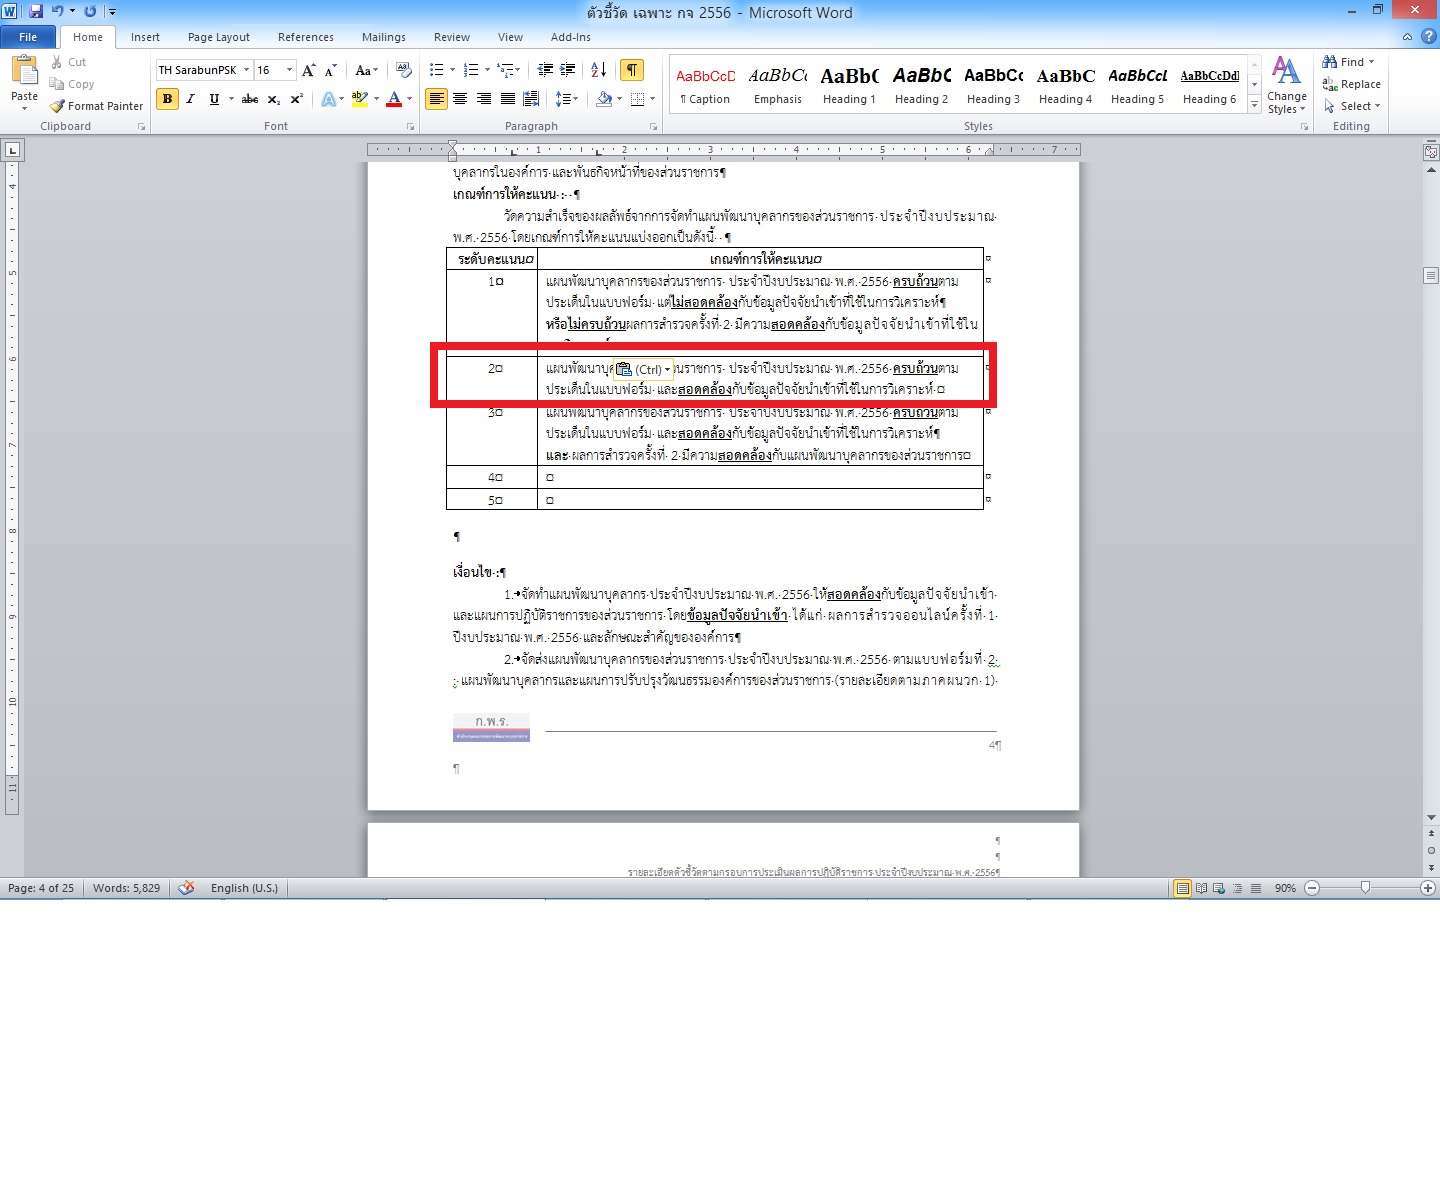The image size is (1440, 1204).
Task: Toggle Underline formatting
Action: pos(213,99)
